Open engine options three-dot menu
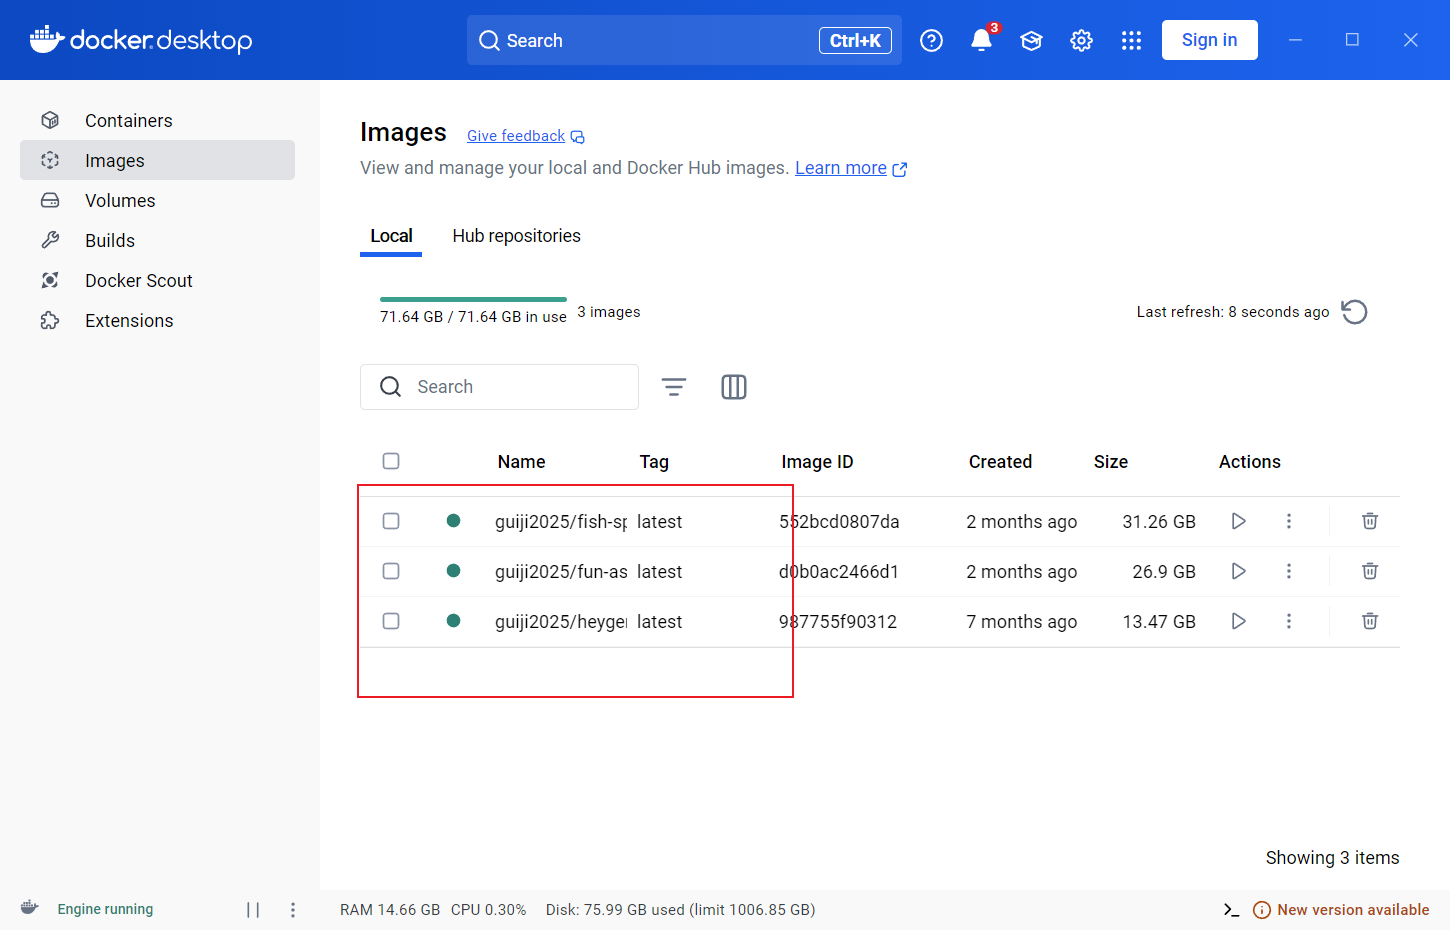This screenshot has height=930, width=1450. [x=293, y=910]
